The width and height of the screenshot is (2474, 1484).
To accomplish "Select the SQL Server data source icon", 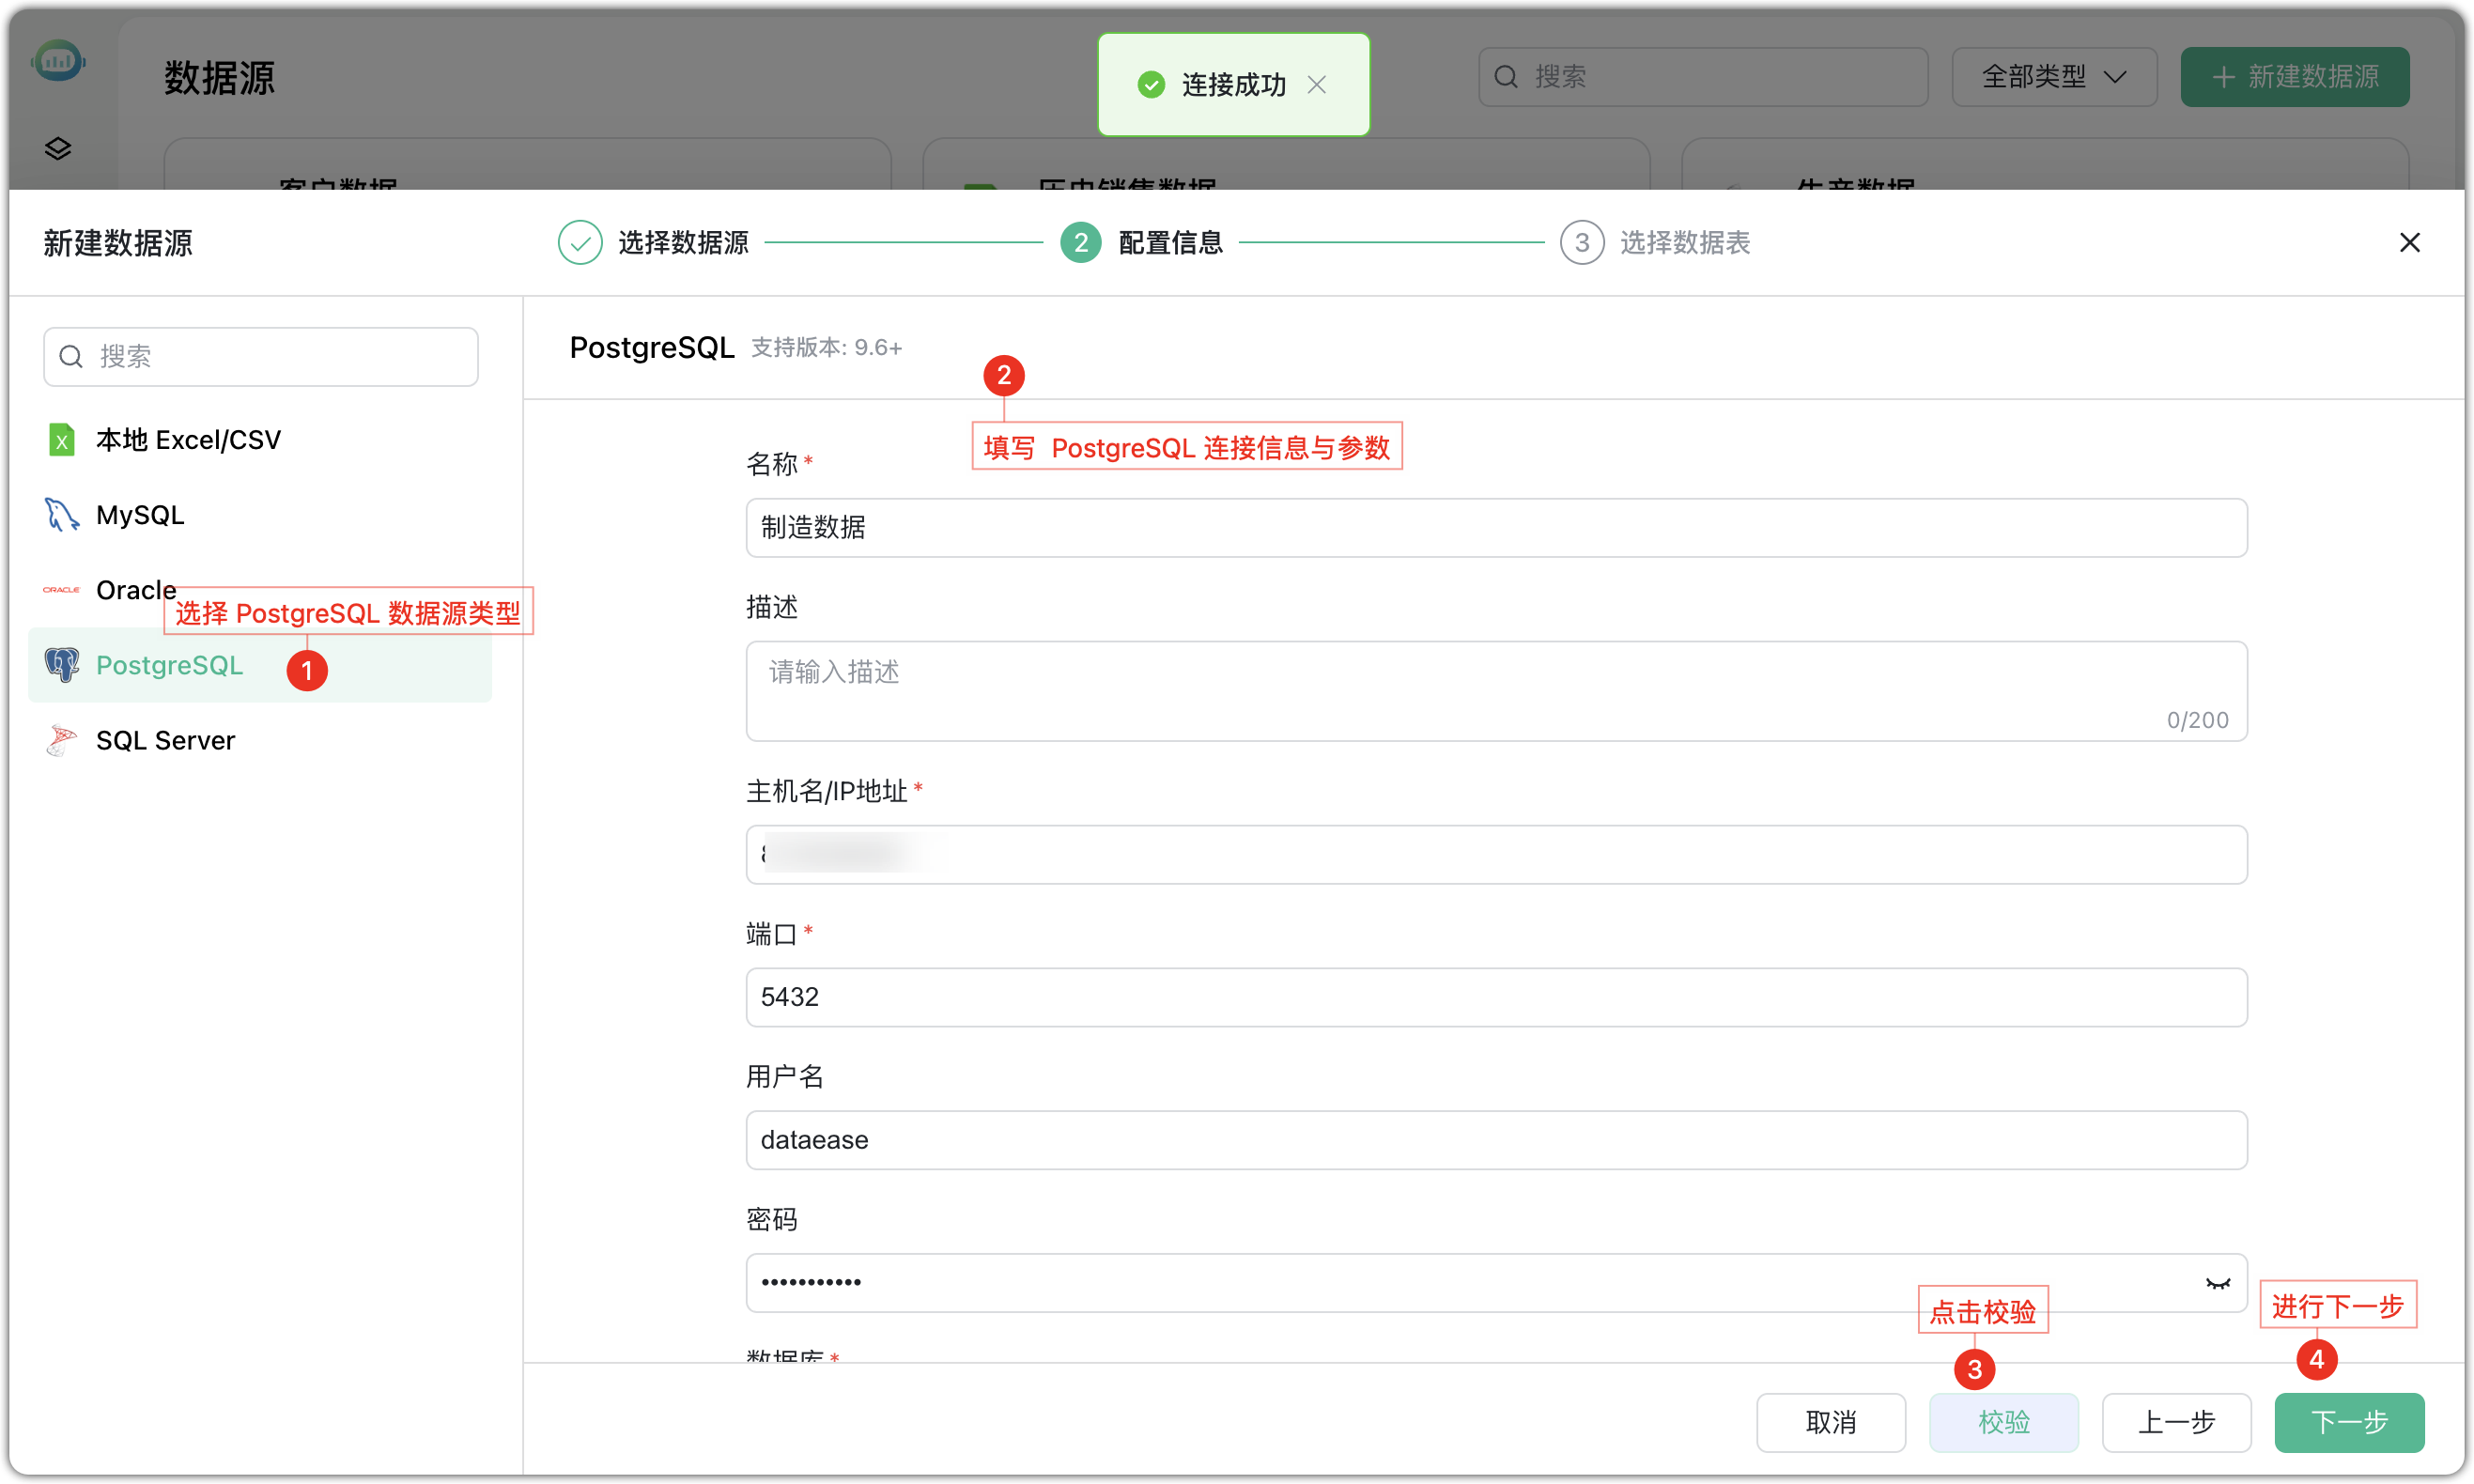I will coord(61,740).
